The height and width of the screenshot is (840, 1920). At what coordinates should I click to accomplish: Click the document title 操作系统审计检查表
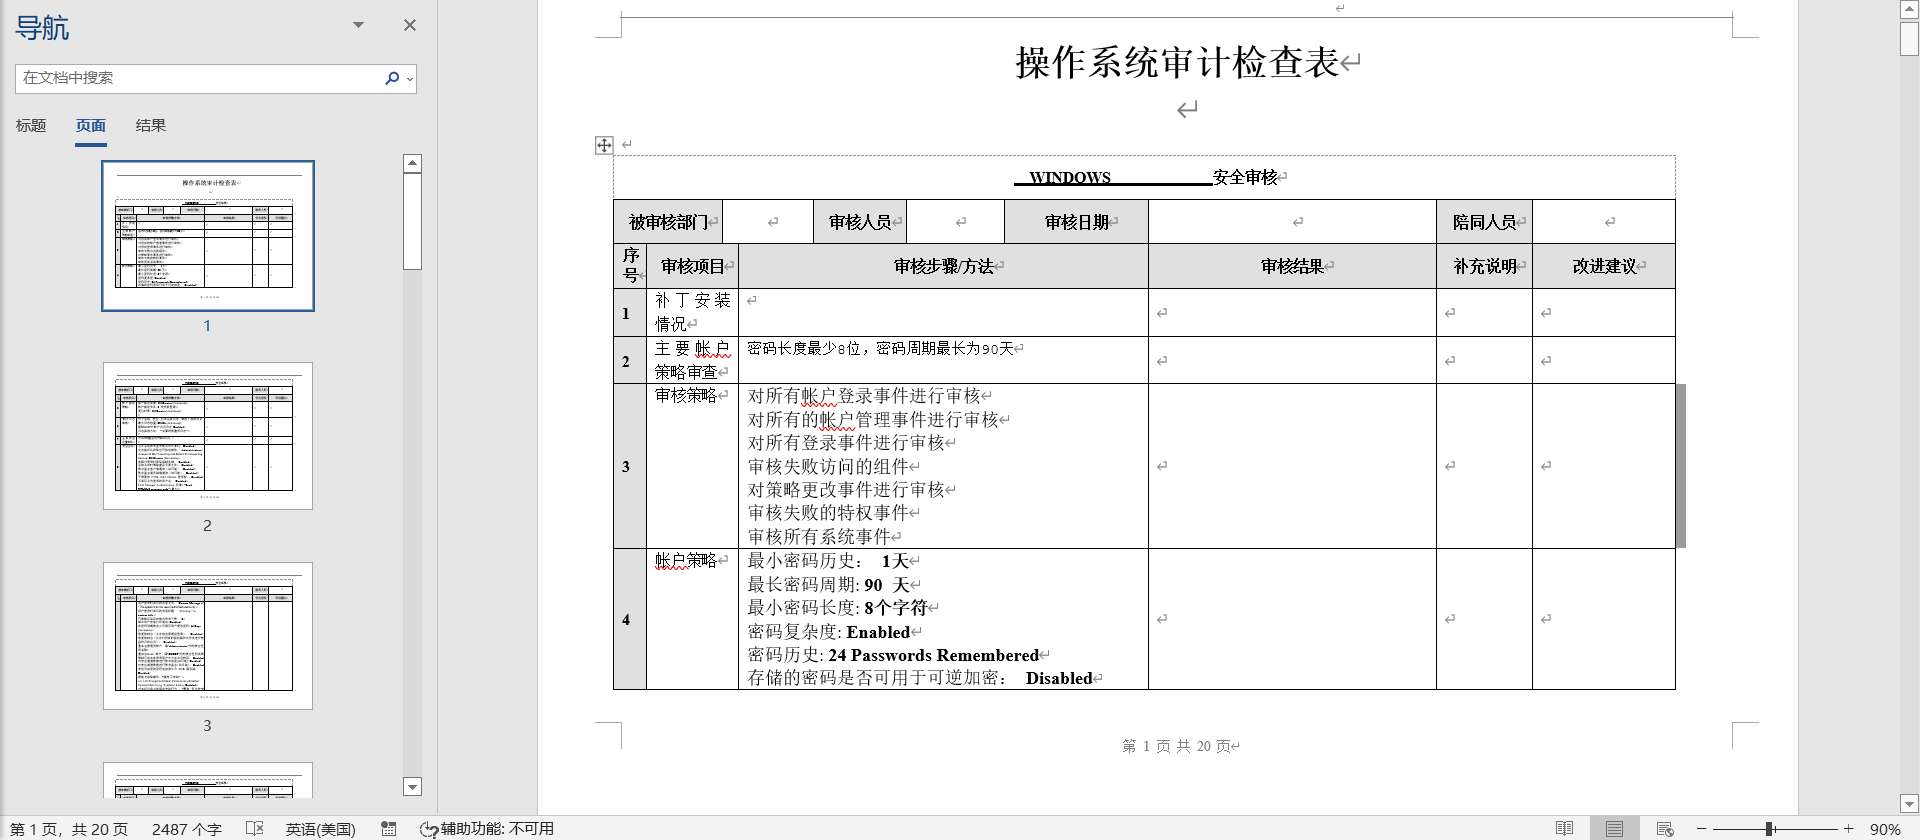point(1177,63)
